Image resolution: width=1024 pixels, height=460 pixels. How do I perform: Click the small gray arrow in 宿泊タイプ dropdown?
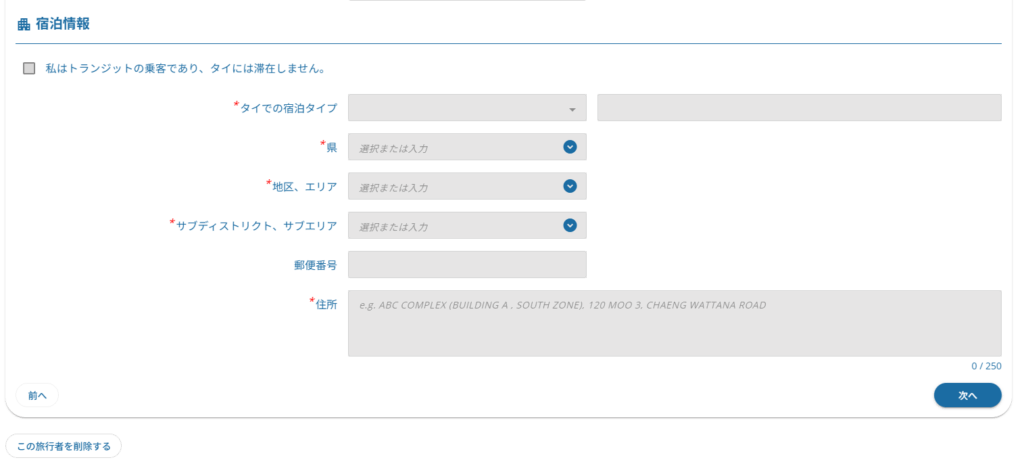click(x=572, y=110)
